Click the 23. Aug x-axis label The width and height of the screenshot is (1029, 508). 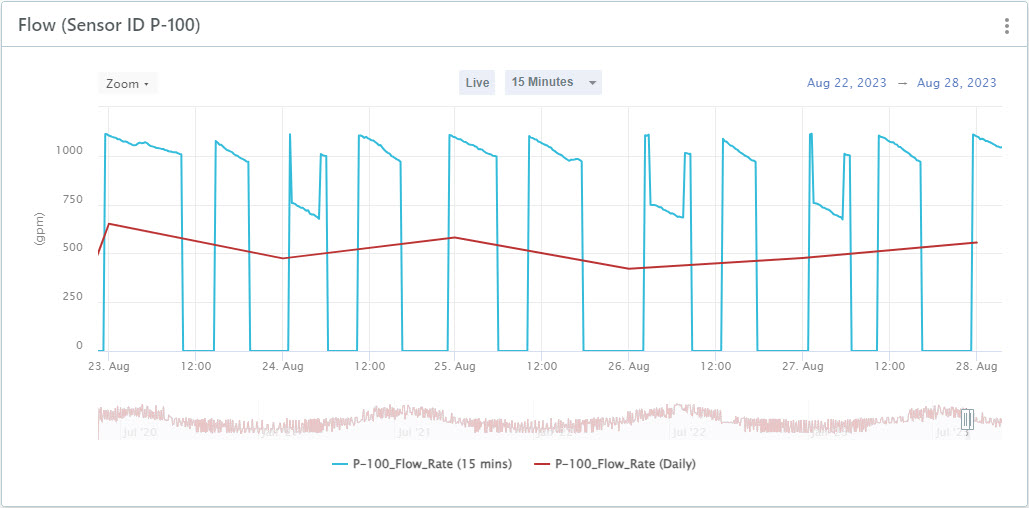(x=109, y=366)
